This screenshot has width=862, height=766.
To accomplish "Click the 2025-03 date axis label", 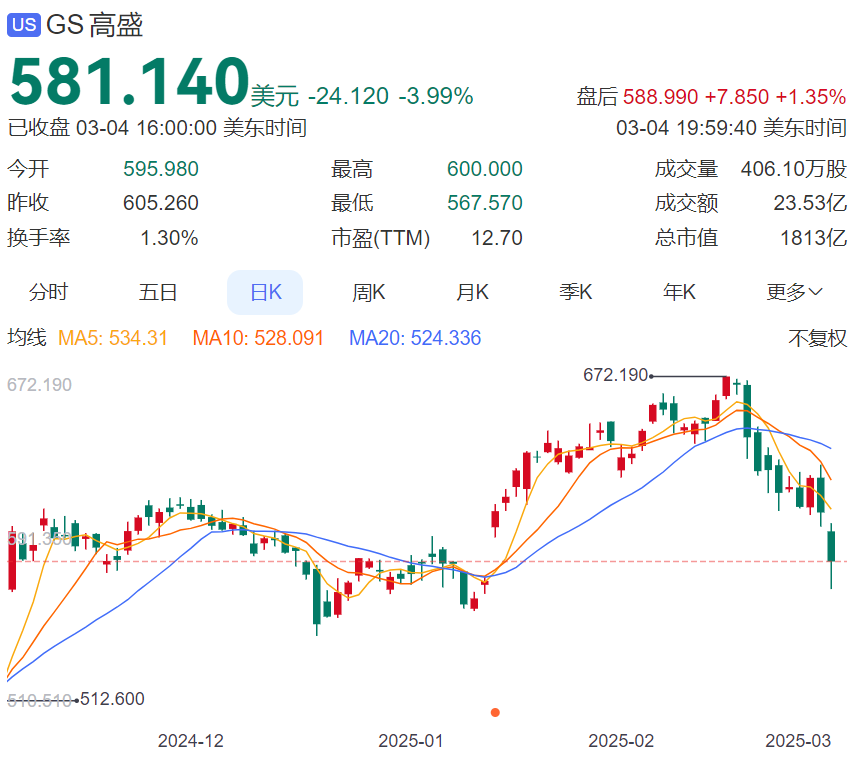I will point(798,741).
